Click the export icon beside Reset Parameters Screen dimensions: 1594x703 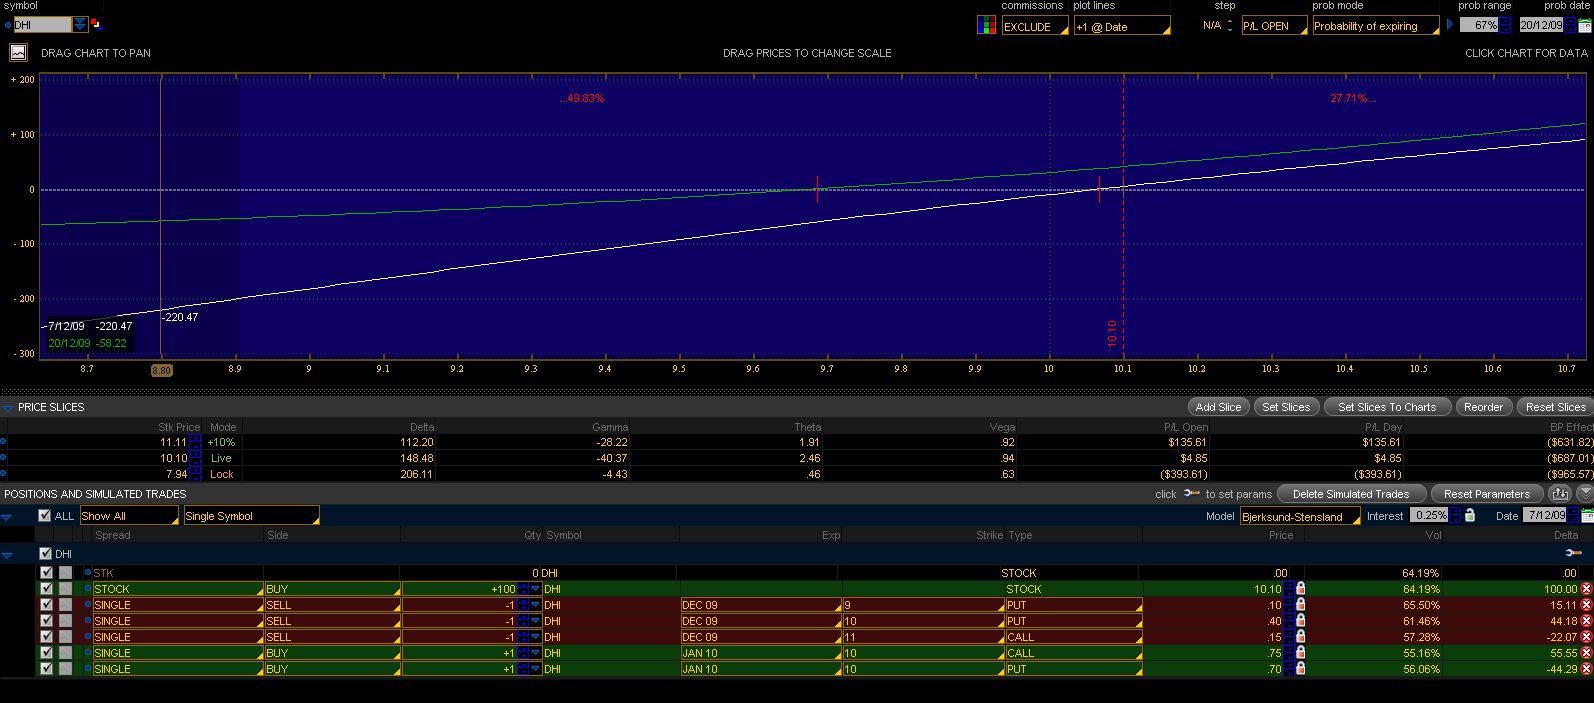[1559, 494]
